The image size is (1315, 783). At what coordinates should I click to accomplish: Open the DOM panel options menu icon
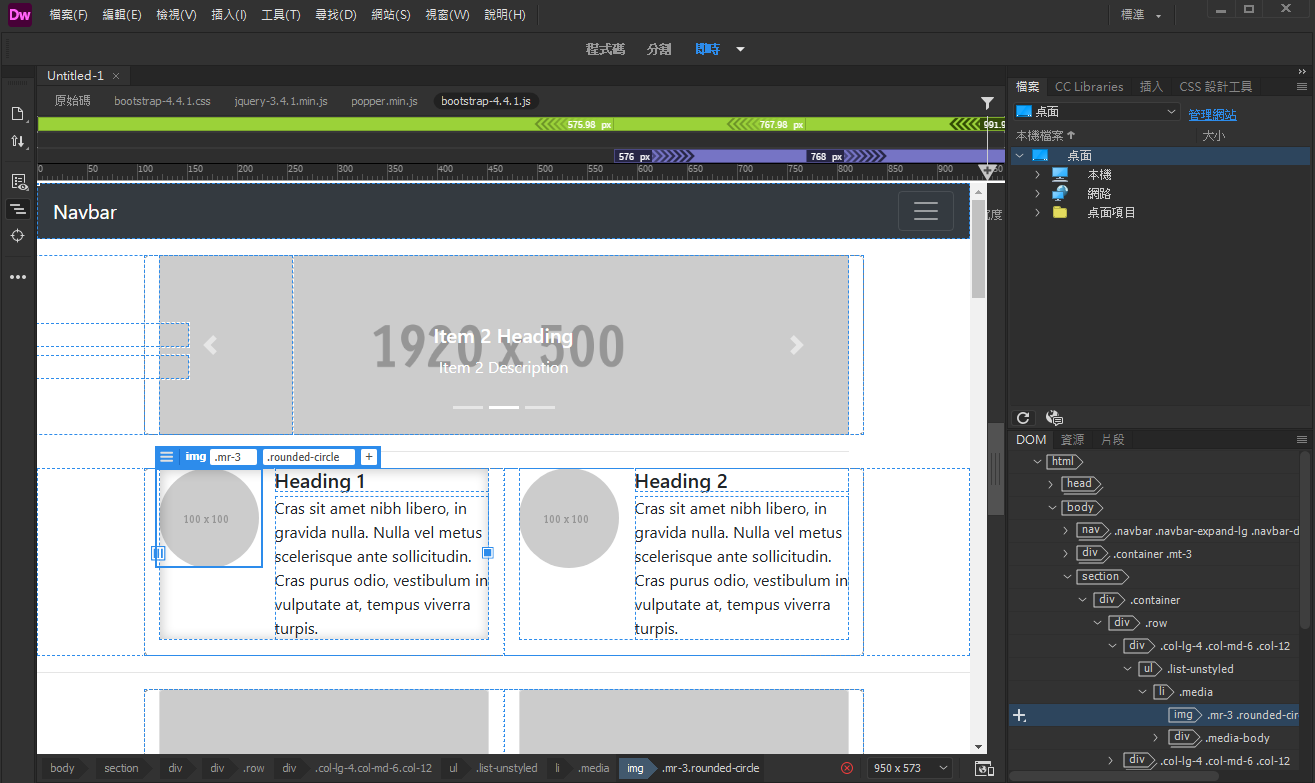[x=1302, y=440]
